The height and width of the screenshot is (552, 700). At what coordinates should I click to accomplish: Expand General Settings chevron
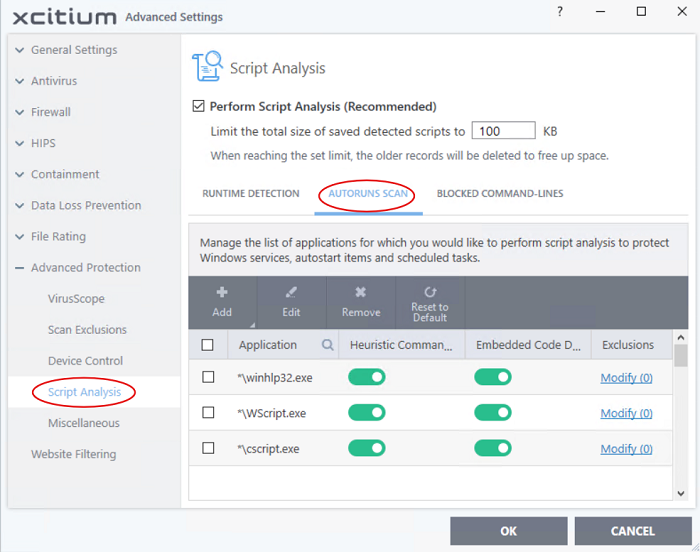pyautogui.click(x=20, y=50)
